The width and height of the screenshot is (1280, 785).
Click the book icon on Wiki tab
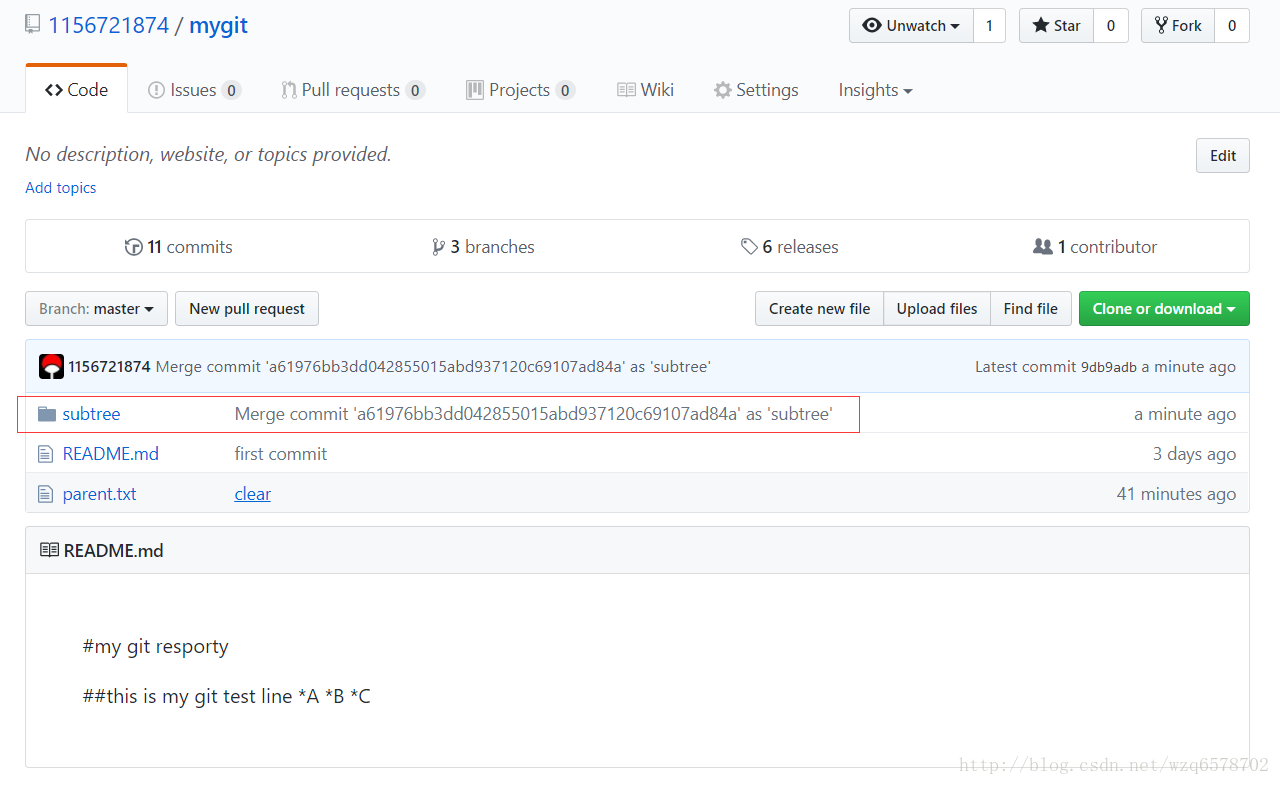coord(626,90)
